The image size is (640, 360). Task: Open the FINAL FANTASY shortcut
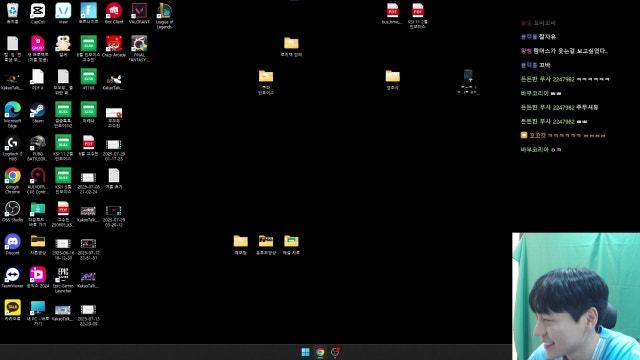coord(139,48)
